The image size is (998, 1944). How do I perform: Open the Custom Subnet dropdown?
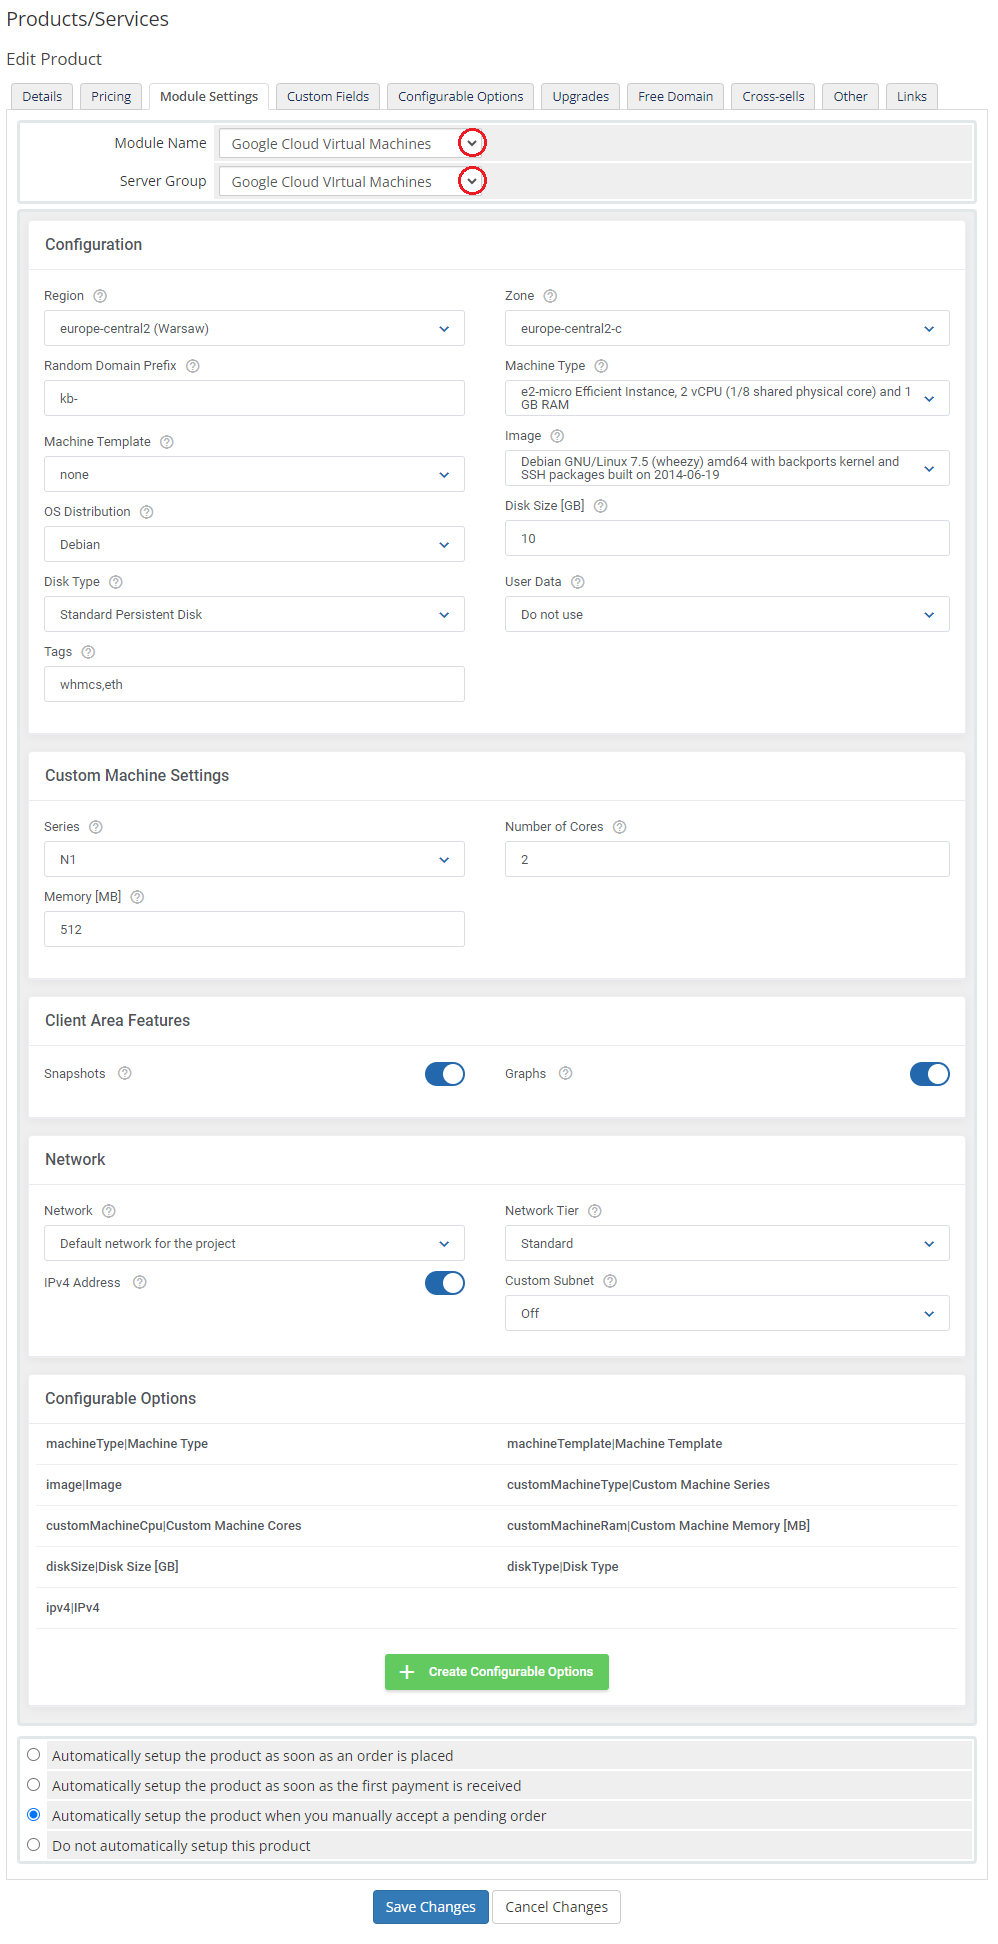[727, 1313]
